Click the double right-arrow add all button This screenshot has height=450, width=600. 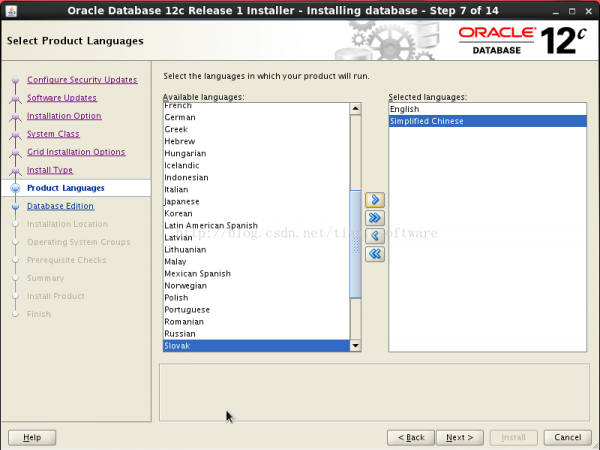375,218
